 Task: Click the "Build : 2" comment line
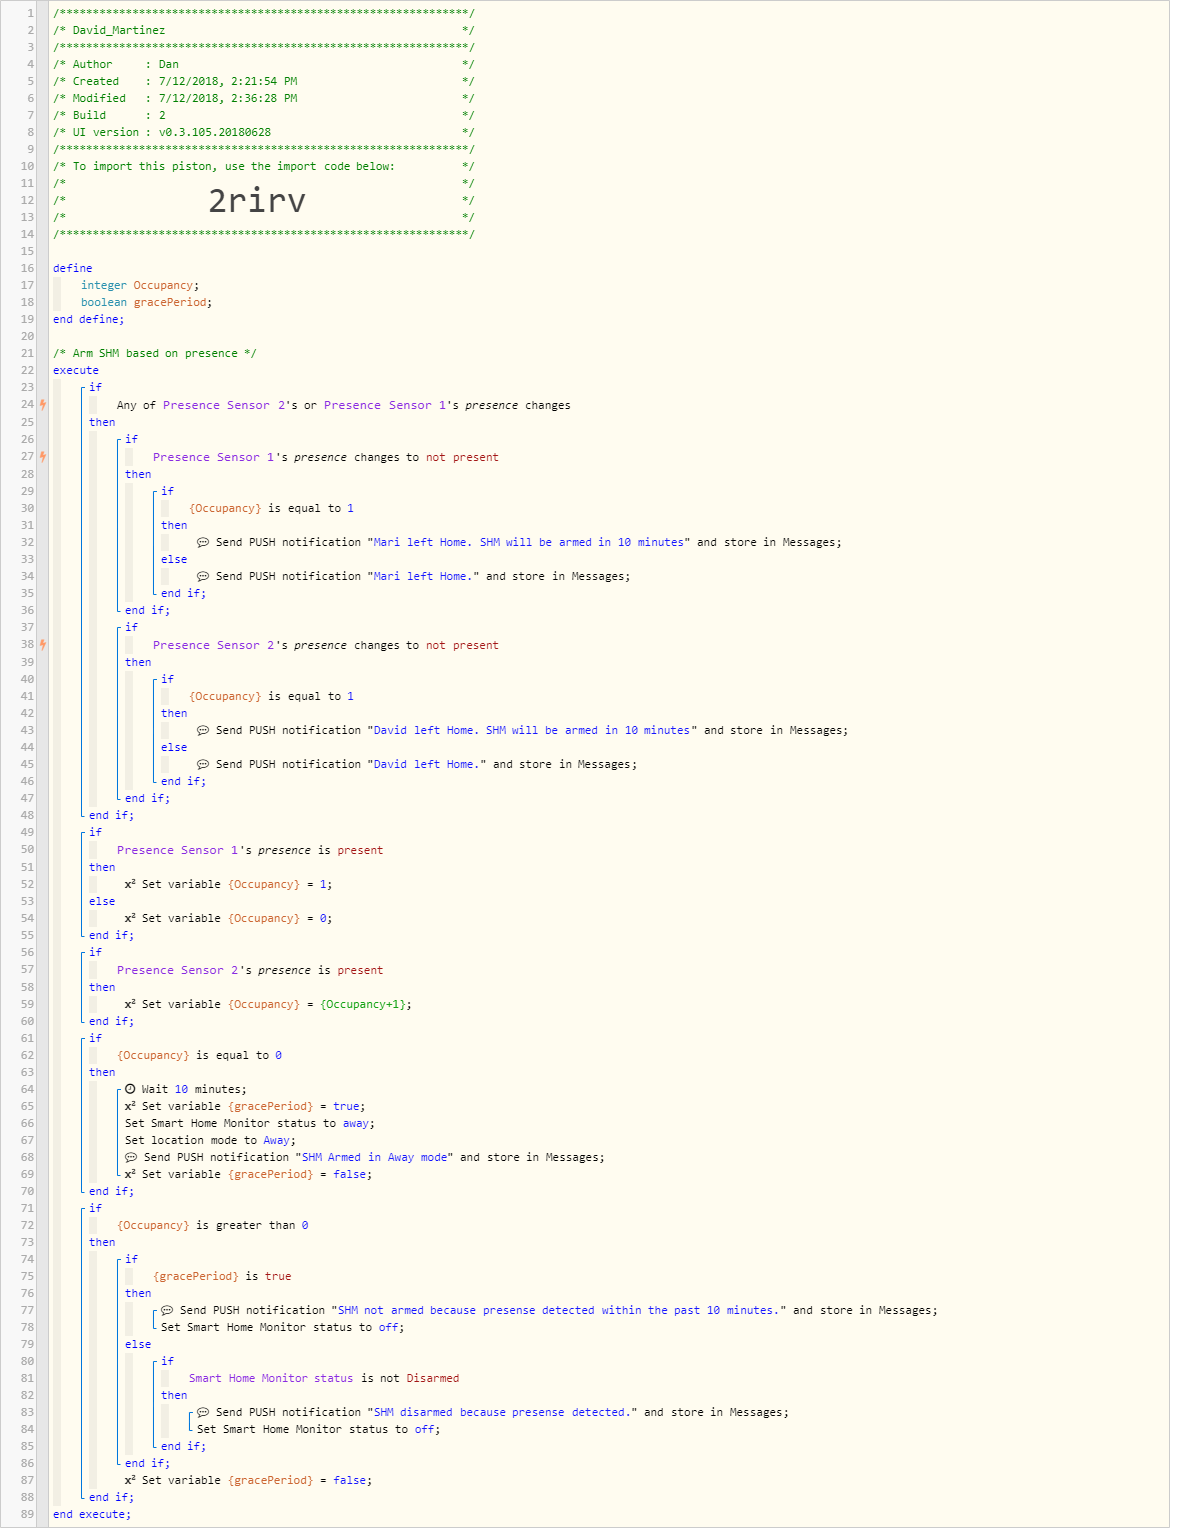point(110,115)
